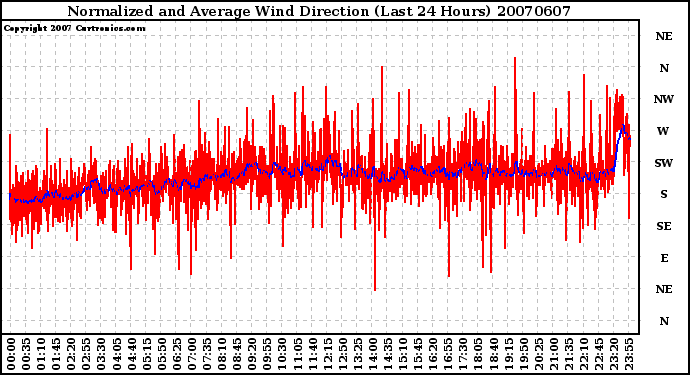Choose the '14:35' time label
The image size is (690, 375).
pyautogui.click(x=387, y=354)
